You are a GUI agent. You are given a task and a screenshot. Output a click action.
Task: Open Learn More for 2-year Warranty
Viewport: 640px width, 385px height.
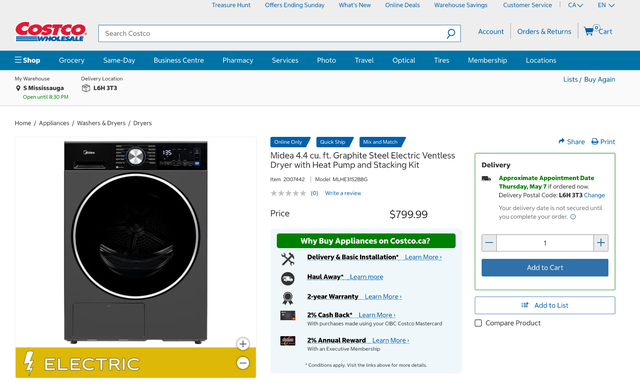383,297
